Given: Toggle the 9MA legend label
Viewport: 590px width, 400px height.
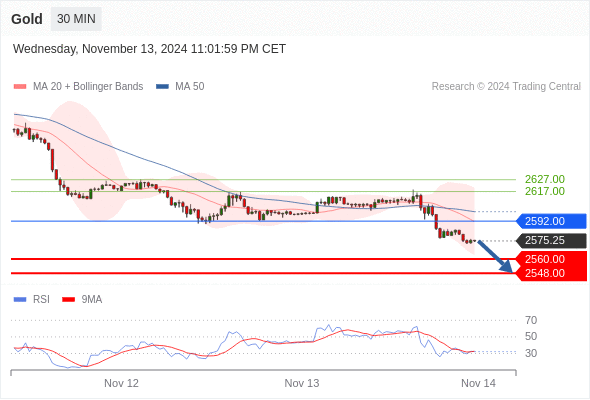Looking at the screenshot, I should point(92,300).
